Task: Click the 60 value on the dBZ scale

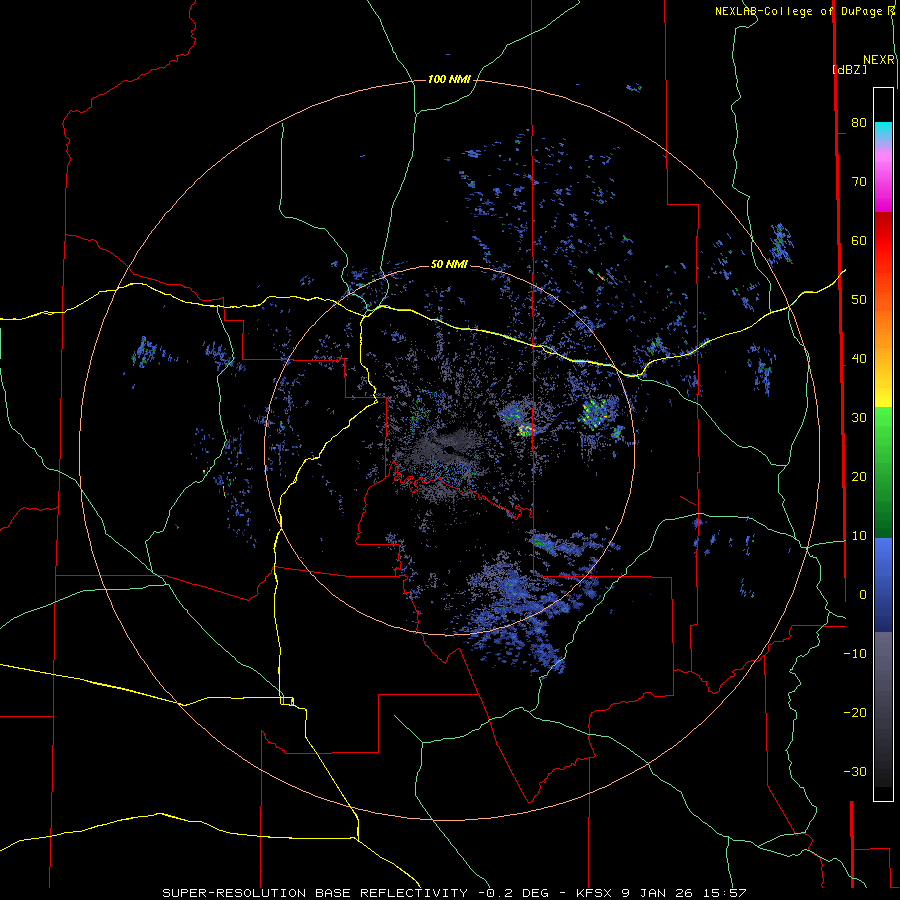Action: pyautogui.click(x=859, y=240)
